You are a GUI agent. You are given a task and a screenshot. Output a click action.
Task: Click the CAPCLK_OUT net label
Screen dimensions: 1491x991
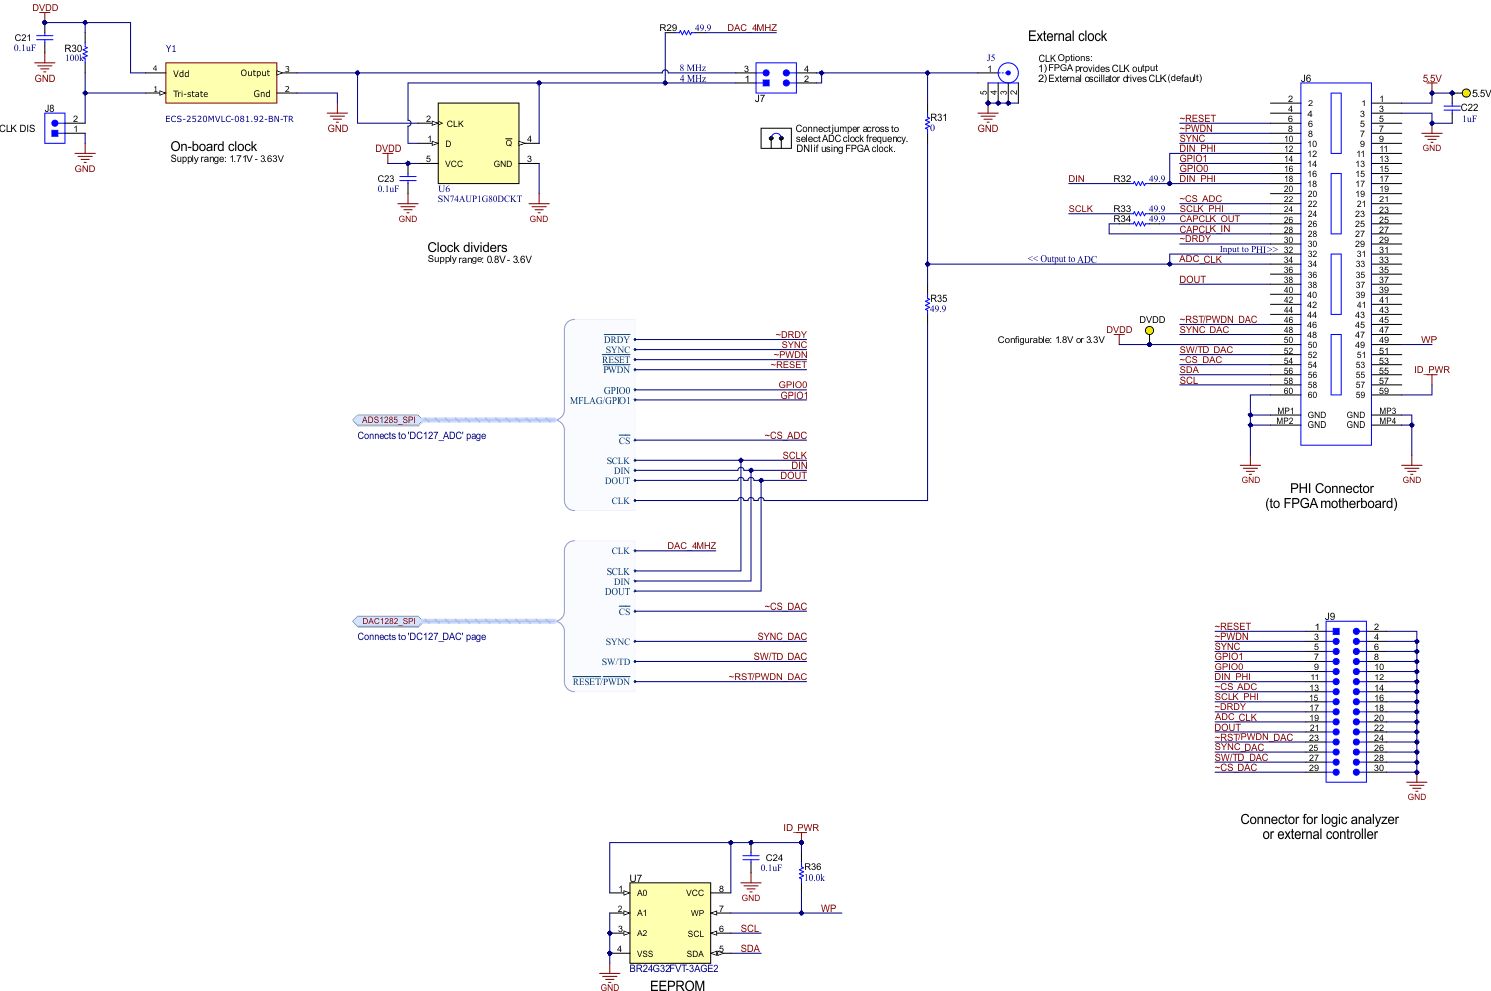tap(1209, 218)
